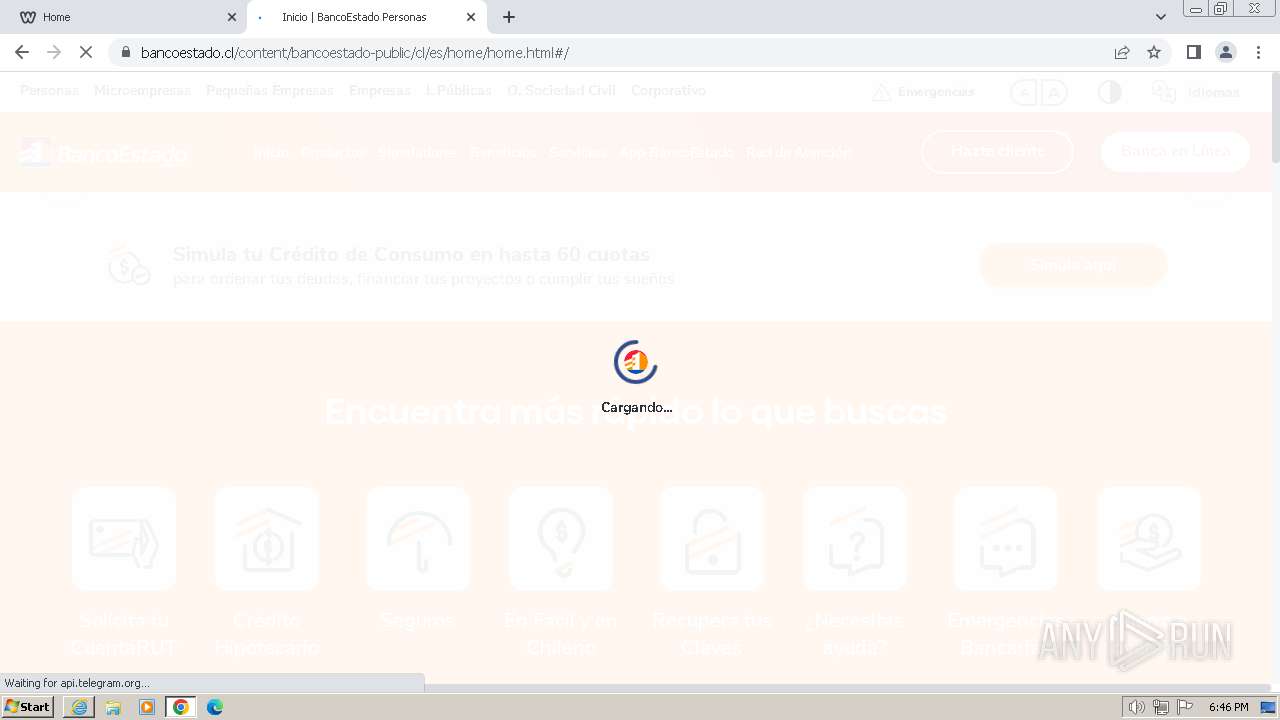
Task: Select the Personas segment
Action: pyautogui.click(x=49, y=91)
